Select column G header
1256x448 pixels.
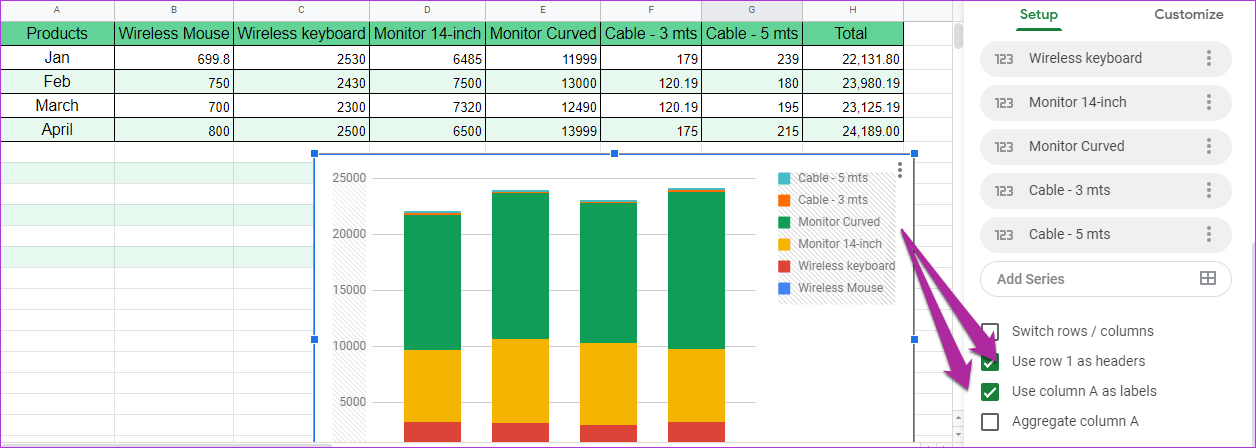752,9
